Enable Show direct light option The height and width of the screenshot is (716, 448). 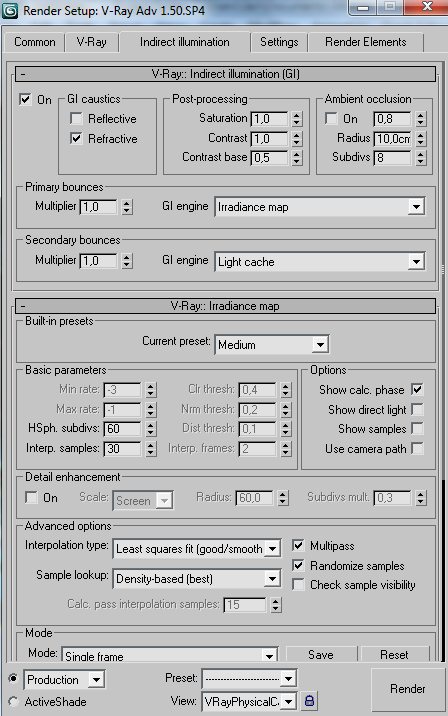[417, 410]
